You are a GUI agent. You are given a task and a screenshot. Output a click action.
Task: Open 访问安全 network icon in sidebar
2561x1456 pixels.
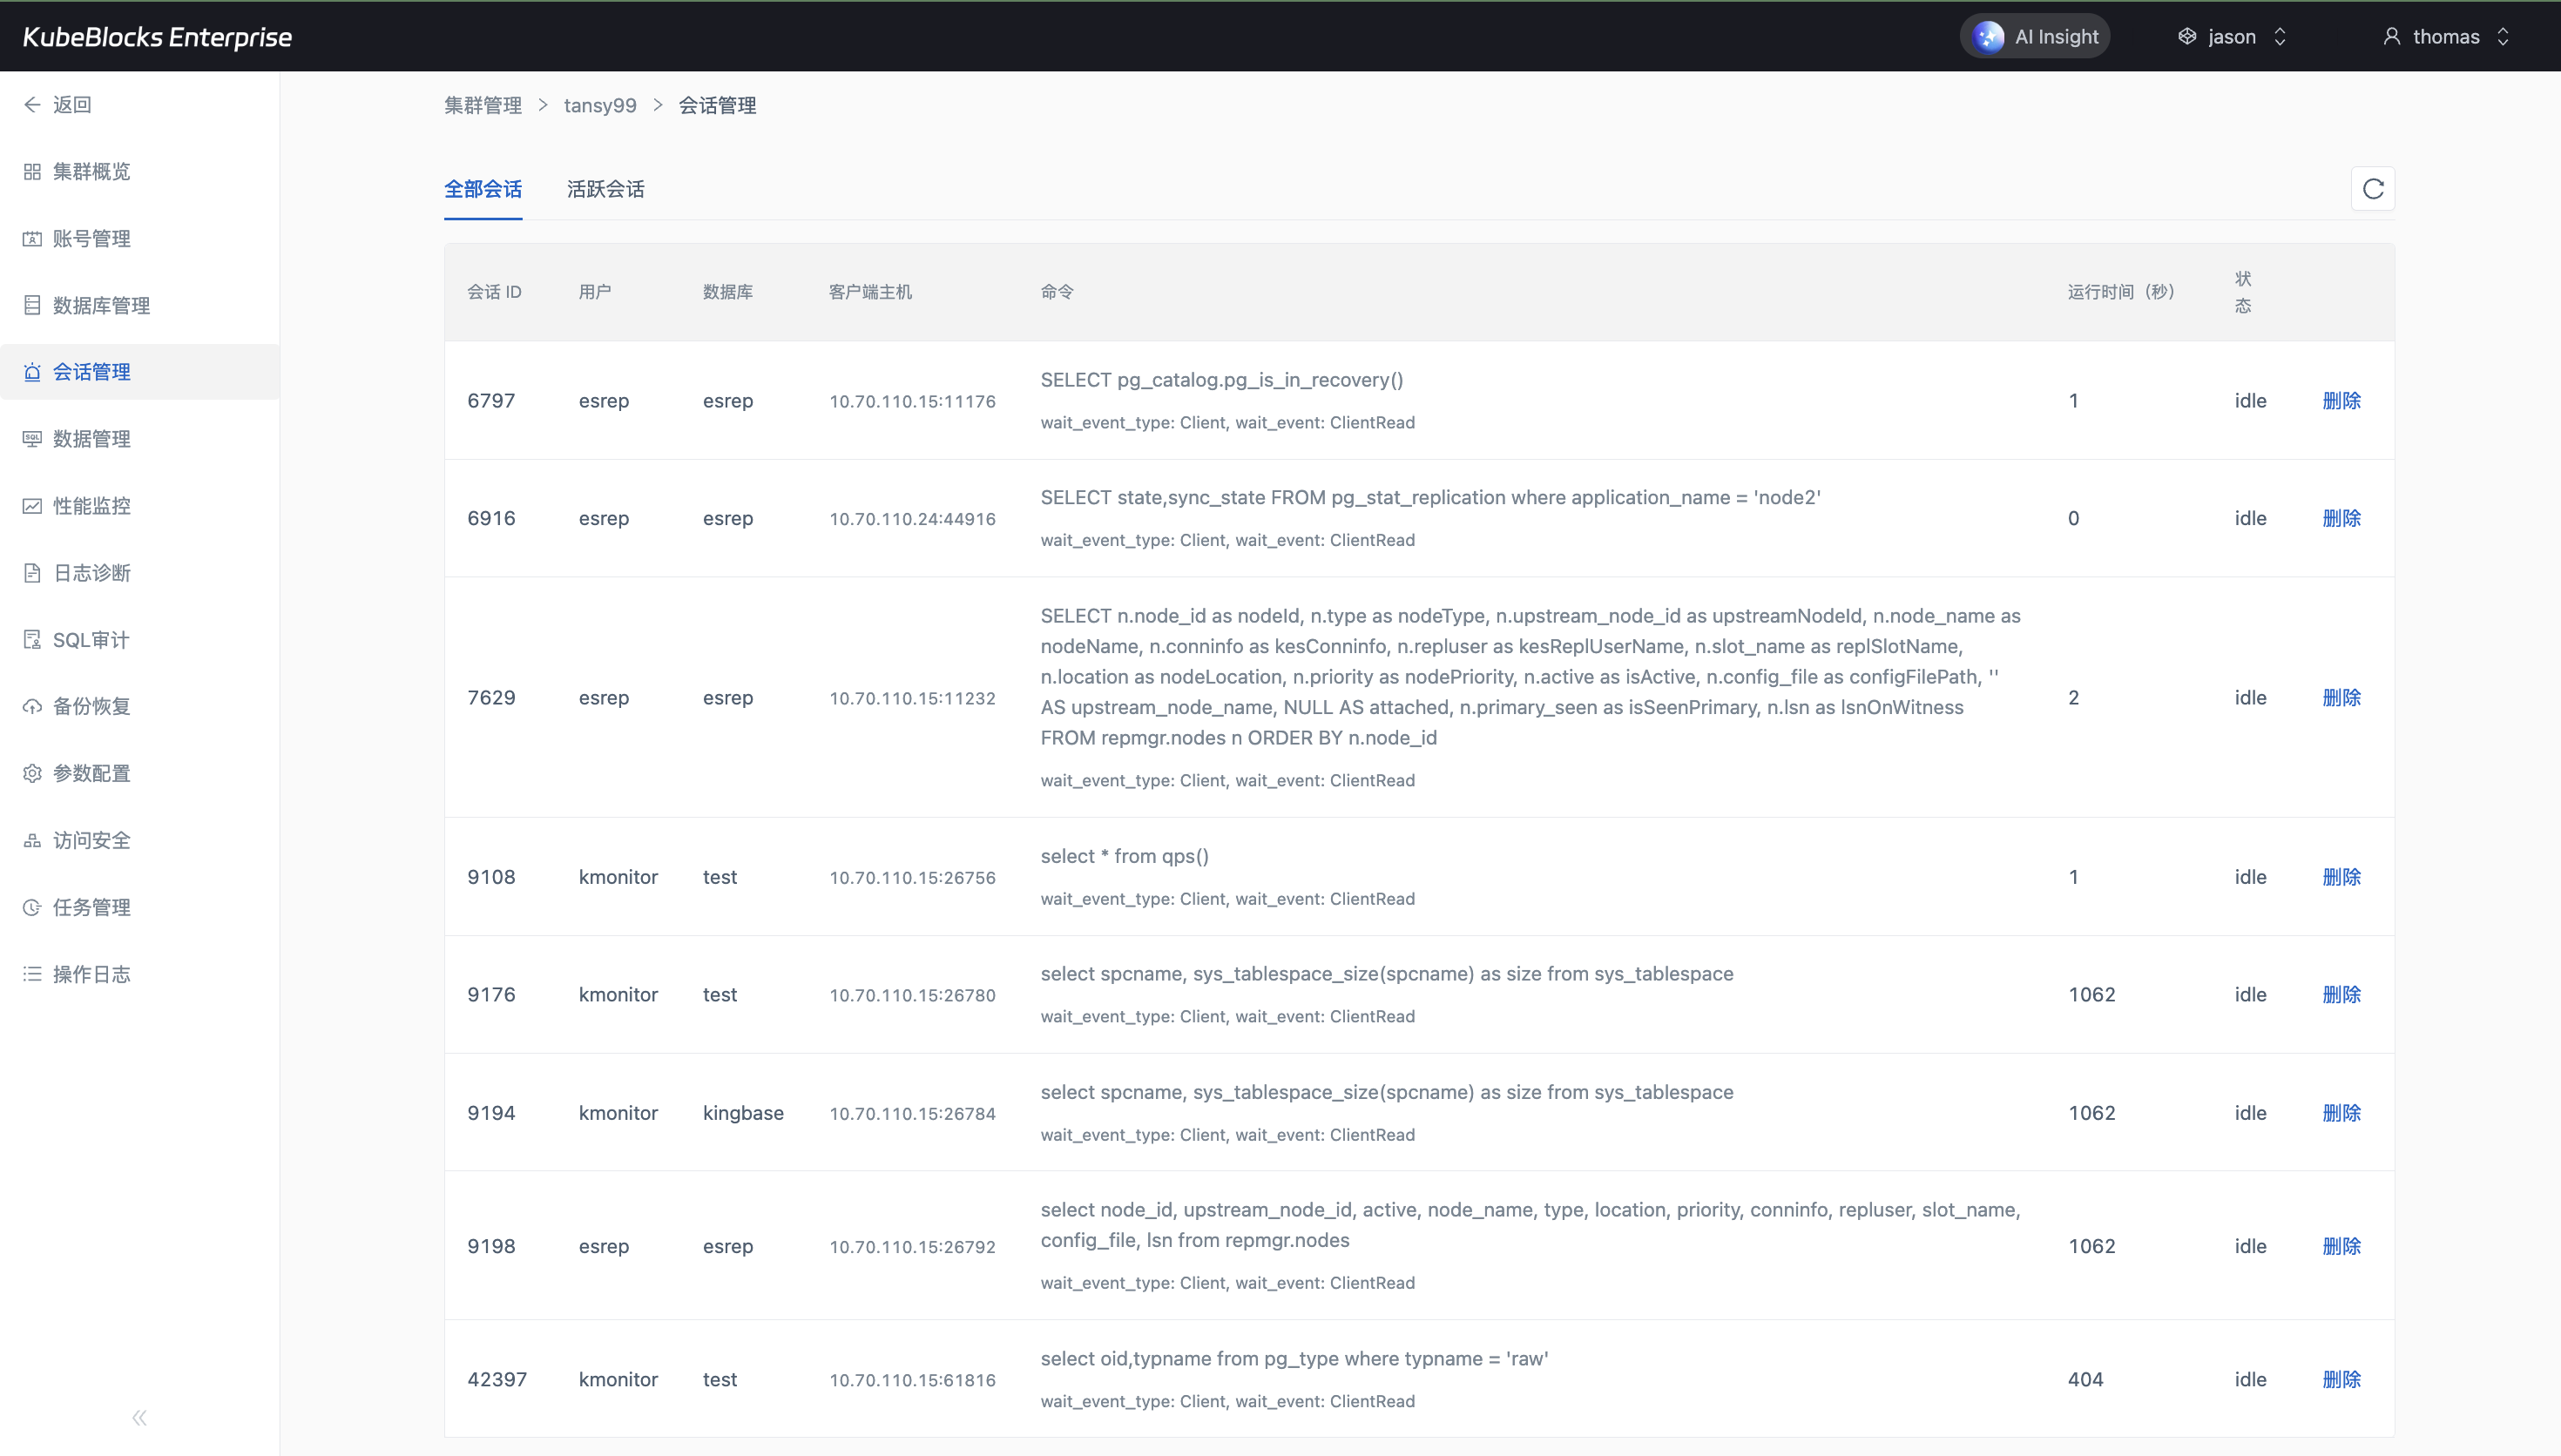click(x=32, y=841)
